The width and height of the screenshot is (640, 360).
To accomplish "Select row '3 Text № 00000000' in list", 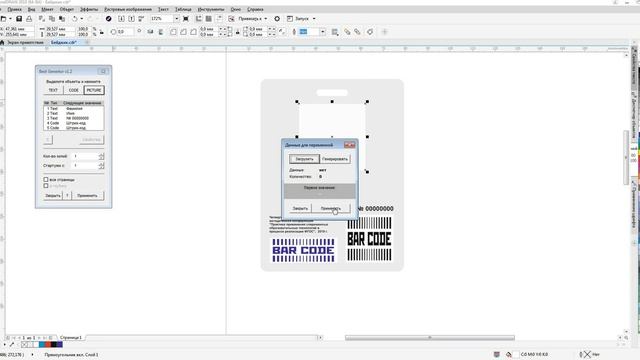I will coord(73,118).
